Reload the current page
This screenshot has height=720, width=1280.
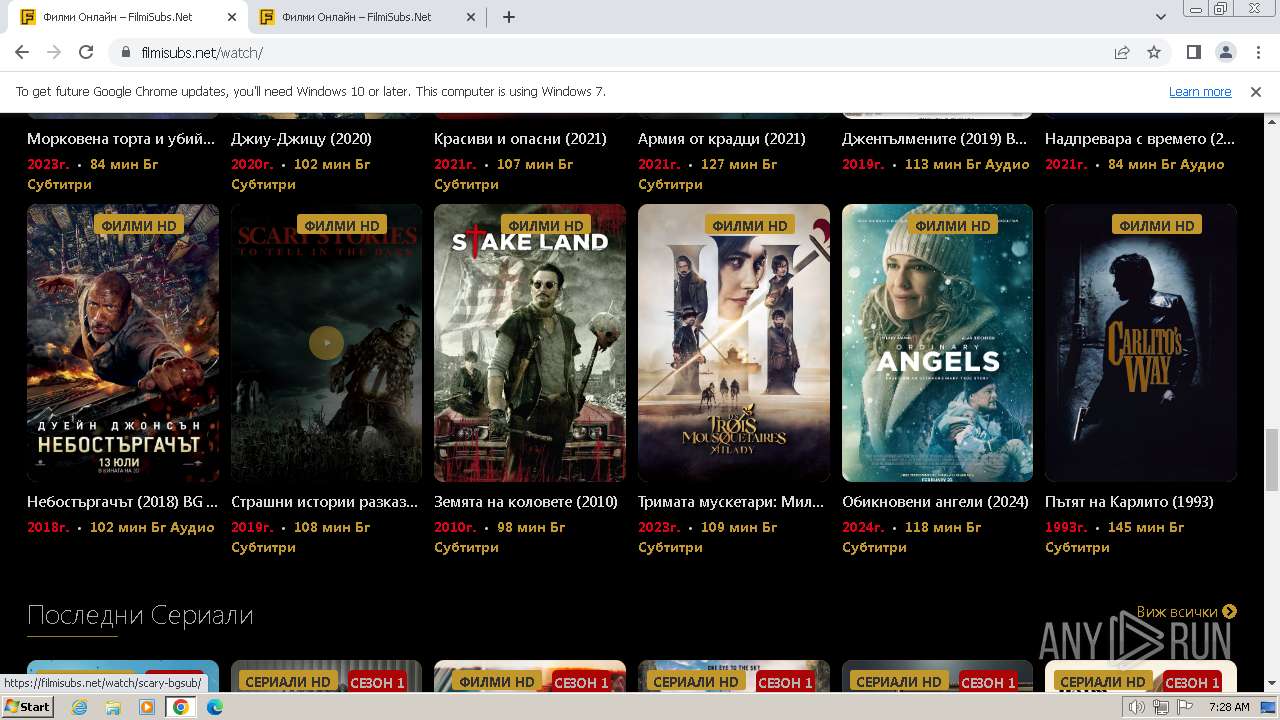[86, 52]
